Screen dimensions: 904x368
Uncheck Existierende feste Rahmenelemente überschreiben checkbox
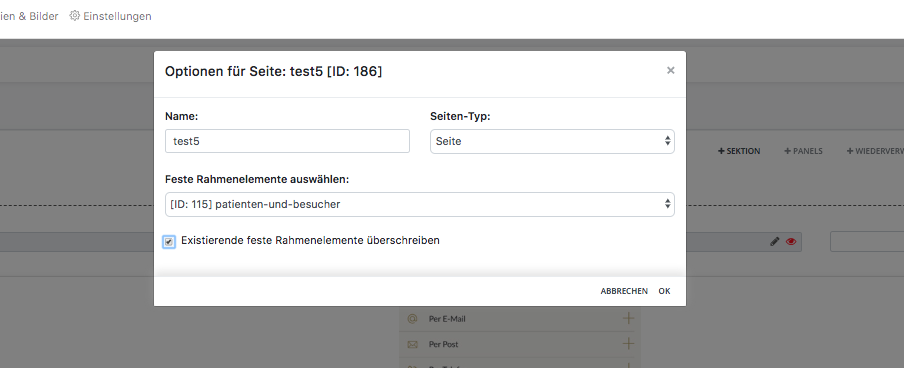coord(169,242)
